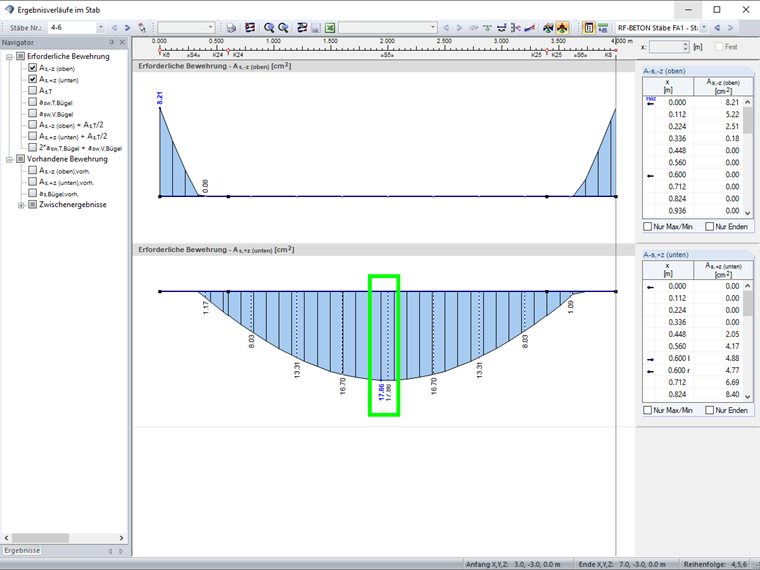Click Zwischenergebnisse tree label
This screenshot has width=760, height=570.
tap(73, 205)
